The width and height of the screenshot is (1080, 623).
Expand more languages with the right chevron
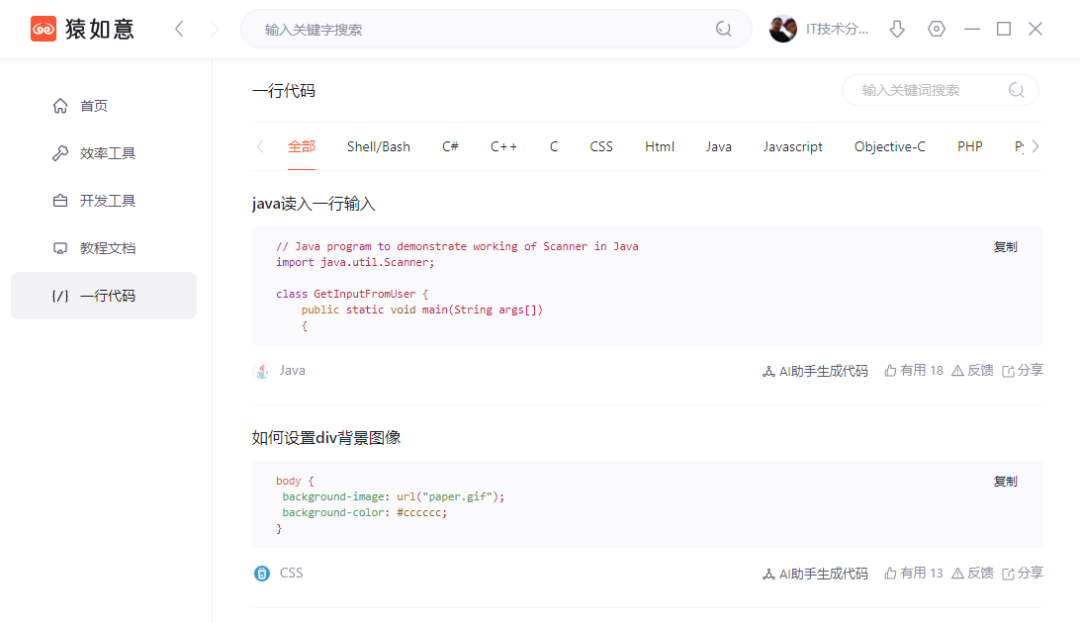1037,146
